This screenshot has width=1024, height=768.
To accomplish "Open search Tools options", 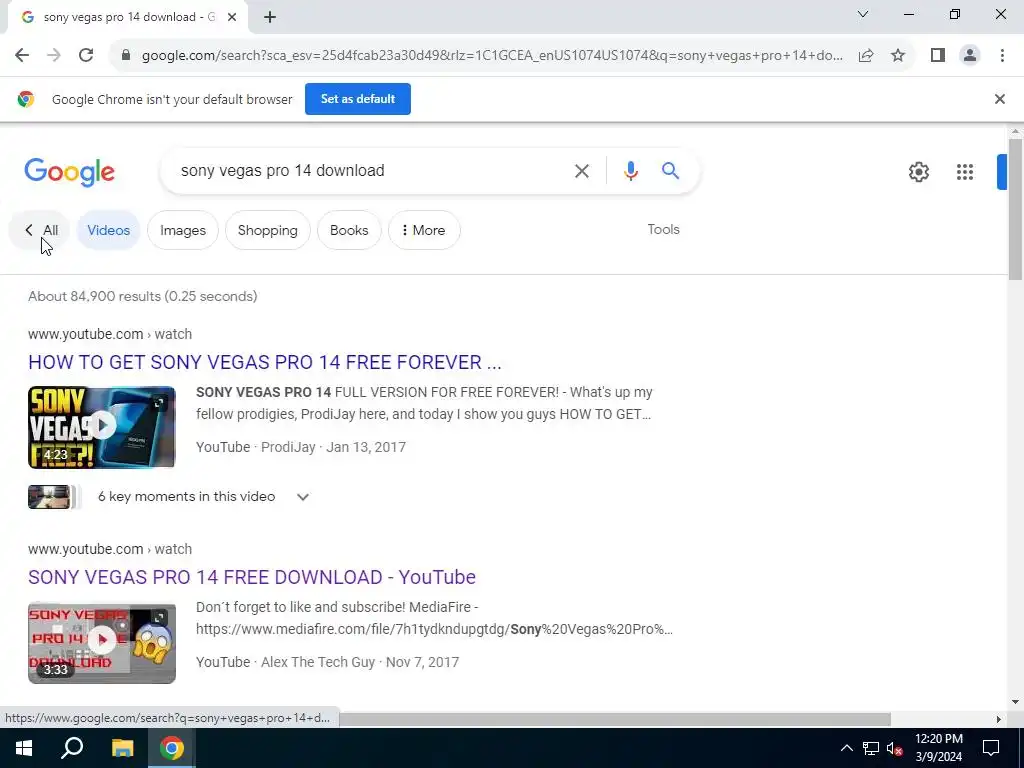I will (x=664, y=229).
